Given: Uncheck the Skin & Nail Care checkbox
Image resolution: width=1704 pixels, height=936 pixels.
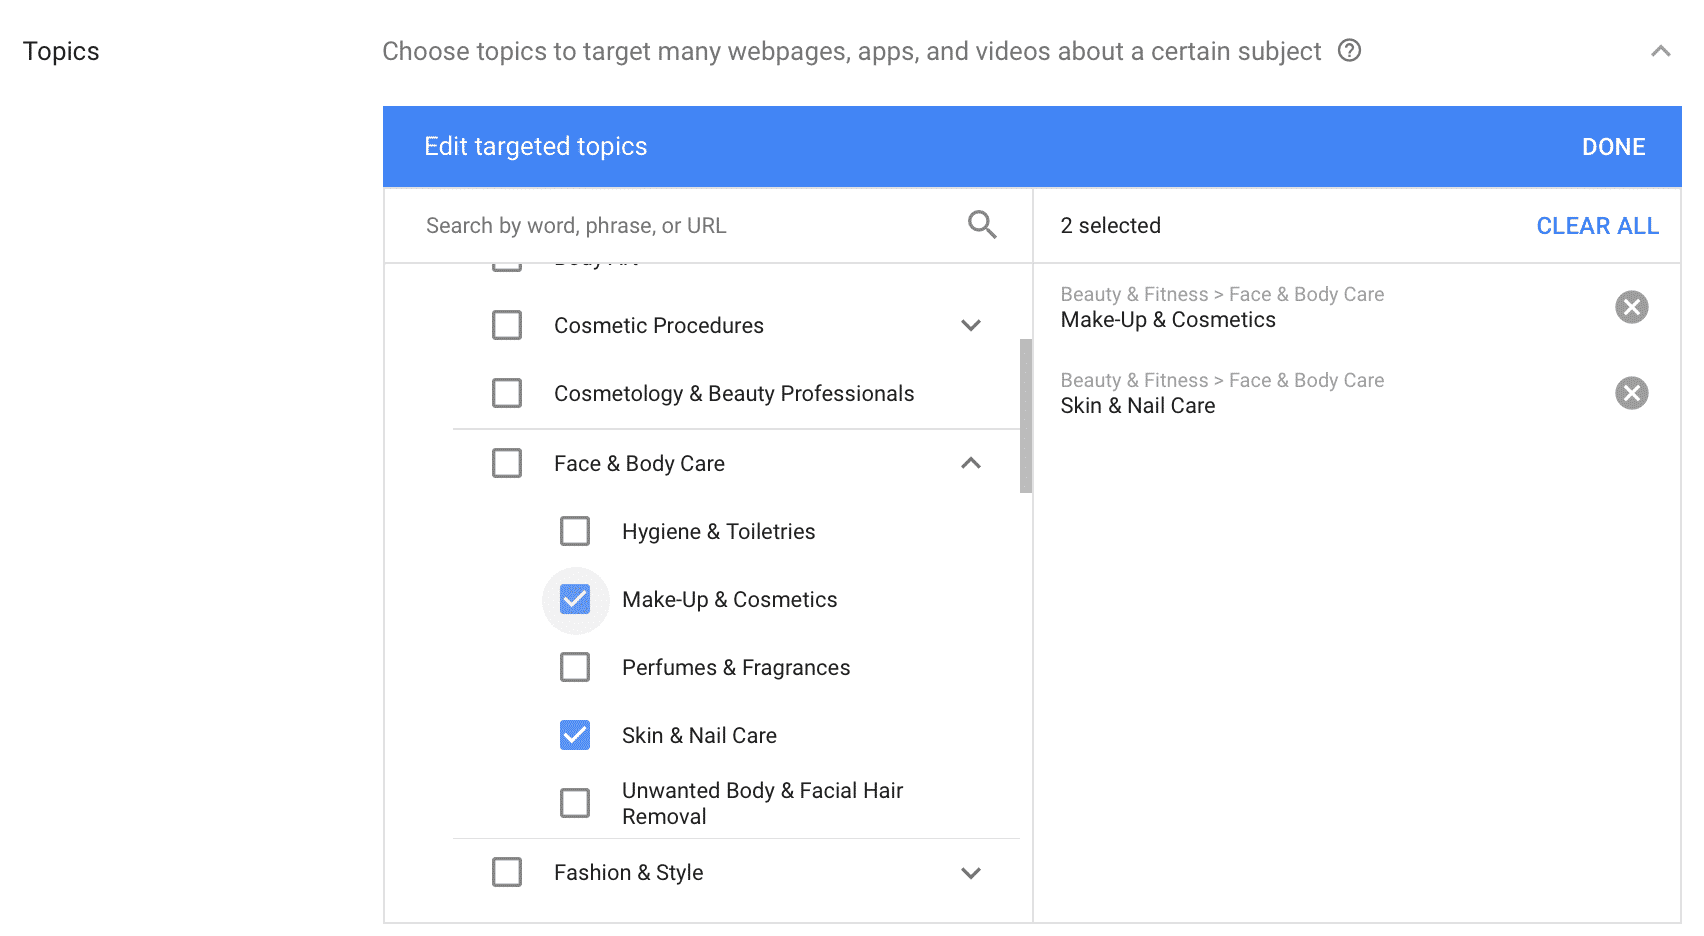Looking at the screenshot, I should tap(575, 735).
